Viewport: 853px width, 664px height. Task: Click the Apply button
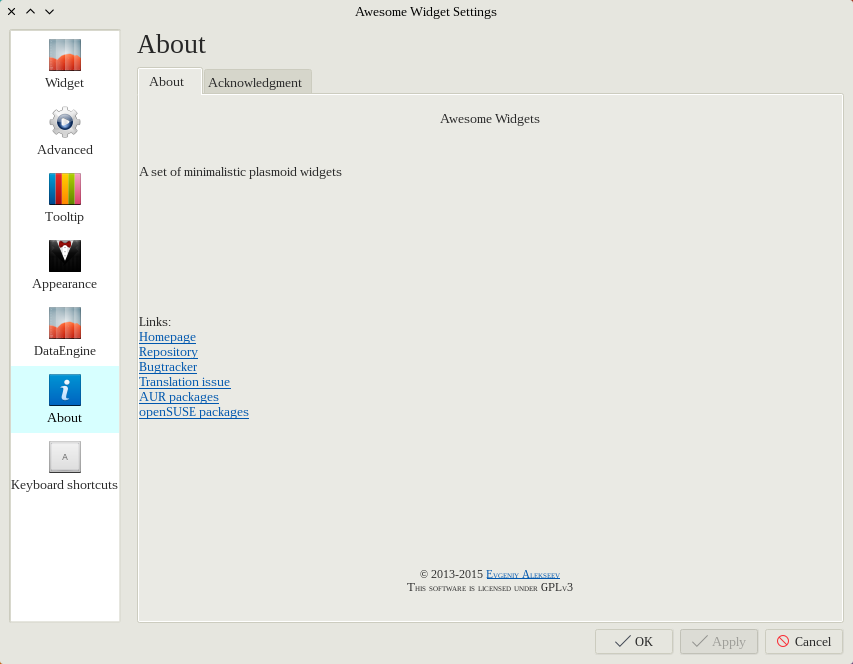[x=718, y=642]
